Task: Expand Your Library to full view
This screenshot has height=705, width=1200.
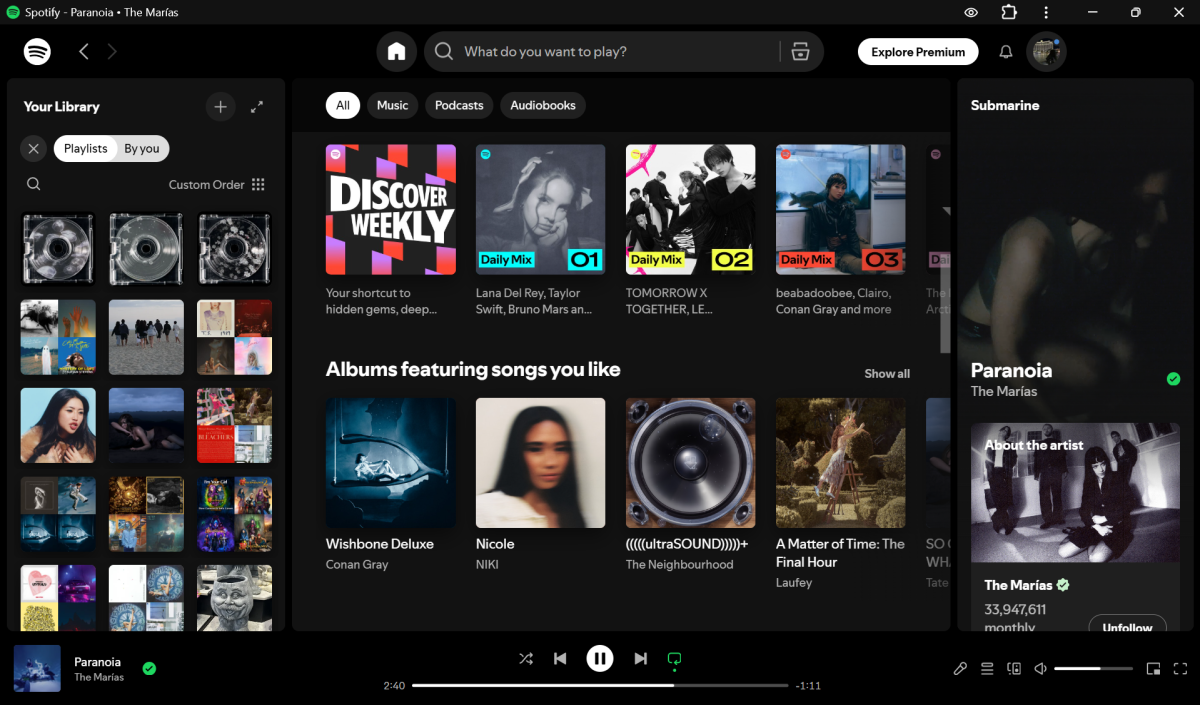Action: pyautogui.click(x=257, y=107)
